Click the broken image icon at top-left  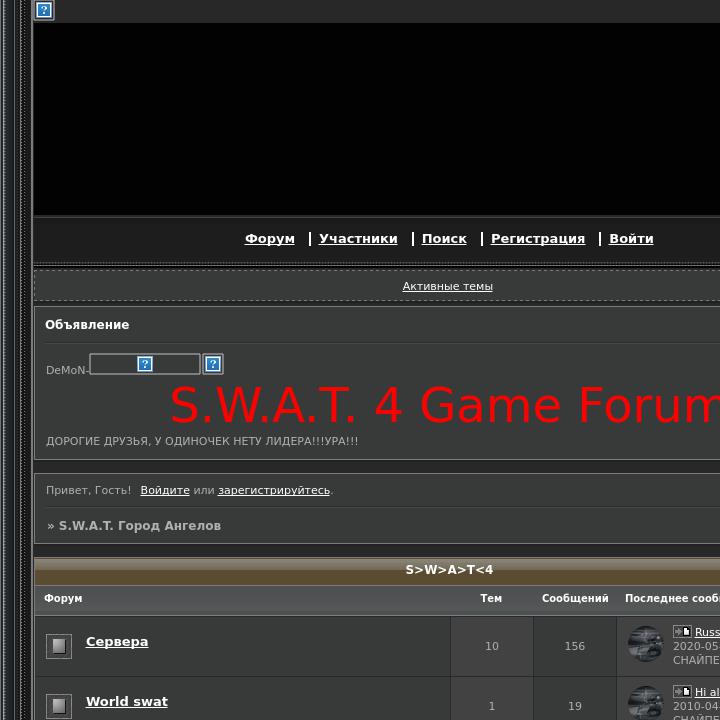(44, 10)
